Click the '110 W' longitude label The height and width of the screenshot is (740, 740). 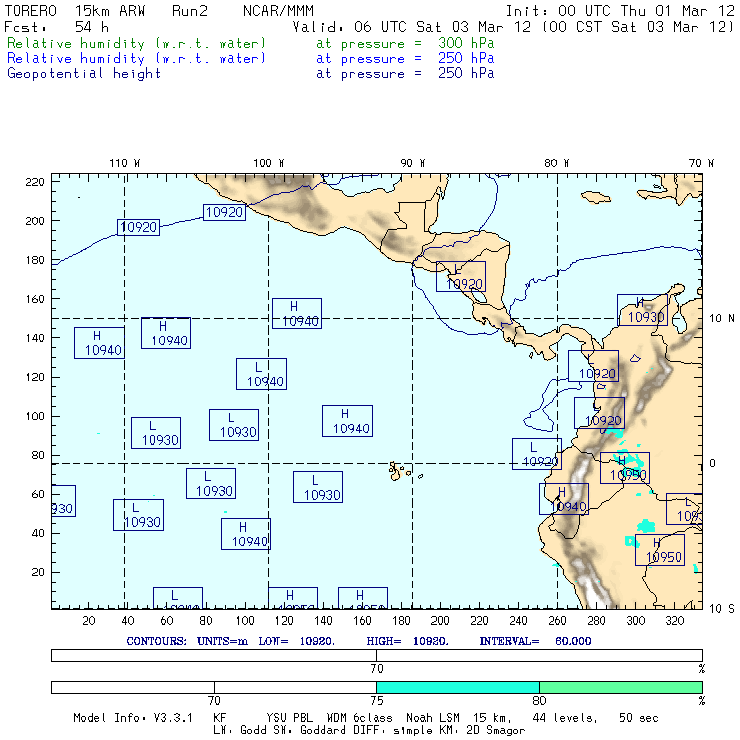125,163
